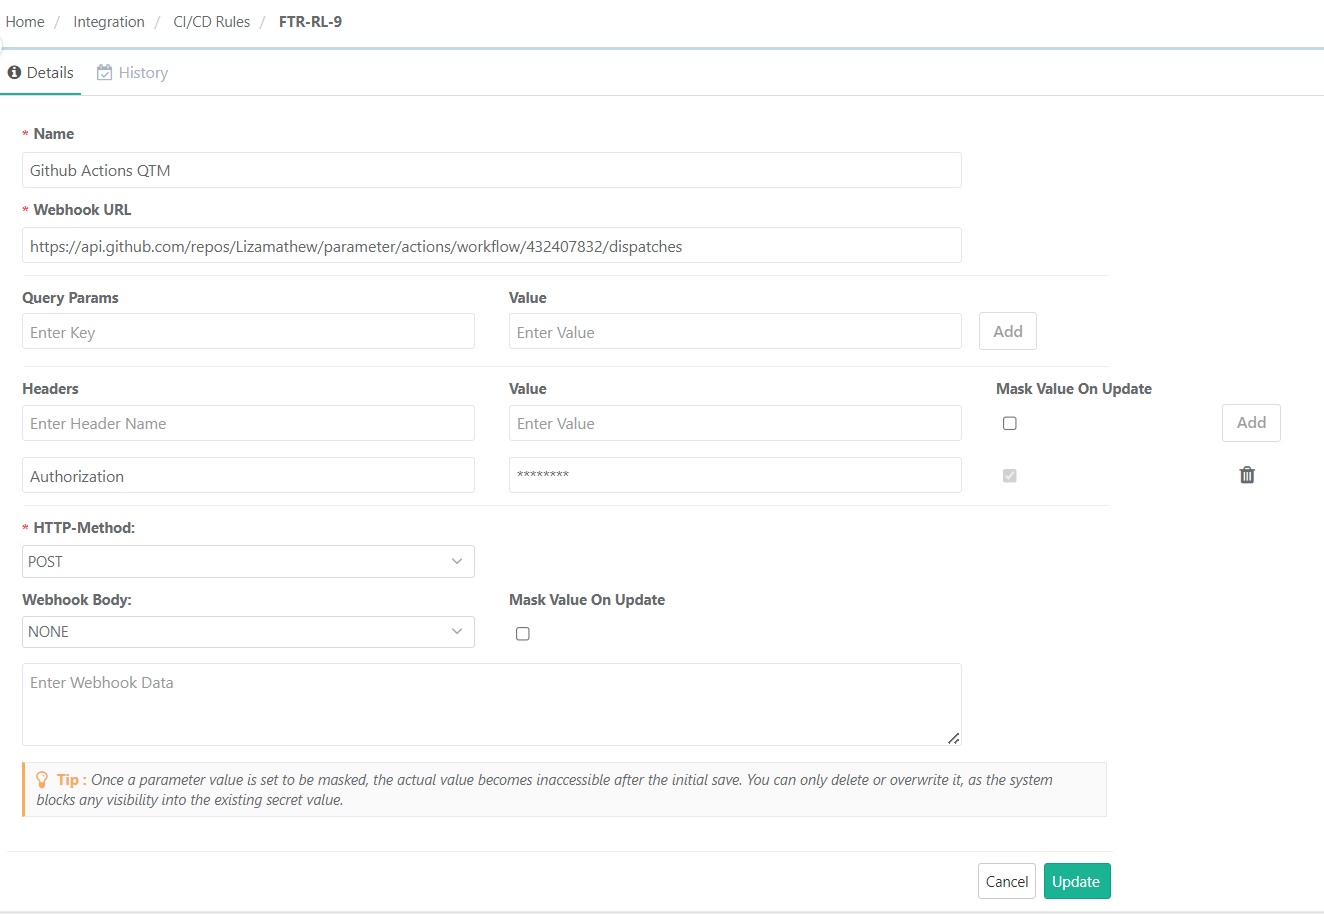
Task: Open the HTTP-Method dropdown showing POST
Action: click(x=248, y=561)
